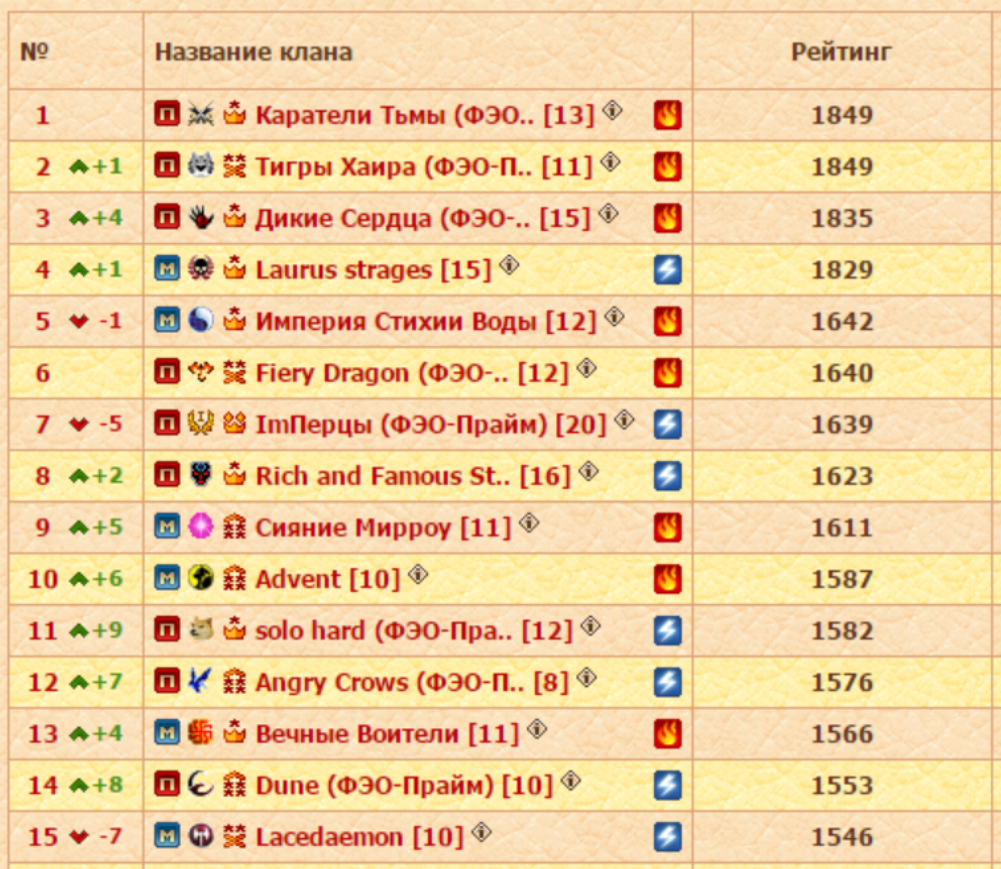This screenshot has height=869, width=1001.
Task: Click the fire icon in Сияние Мирроу row
Action: pyautogui.click(x=667, y=528)
